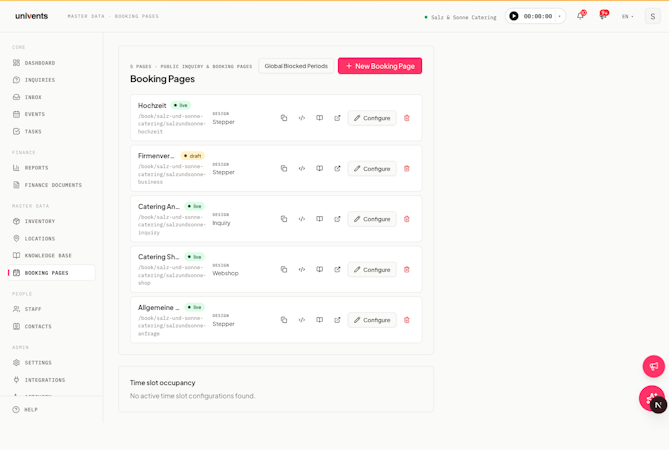
Task: Click book icon in Allgemeine row
Action: tap(320, 320)
